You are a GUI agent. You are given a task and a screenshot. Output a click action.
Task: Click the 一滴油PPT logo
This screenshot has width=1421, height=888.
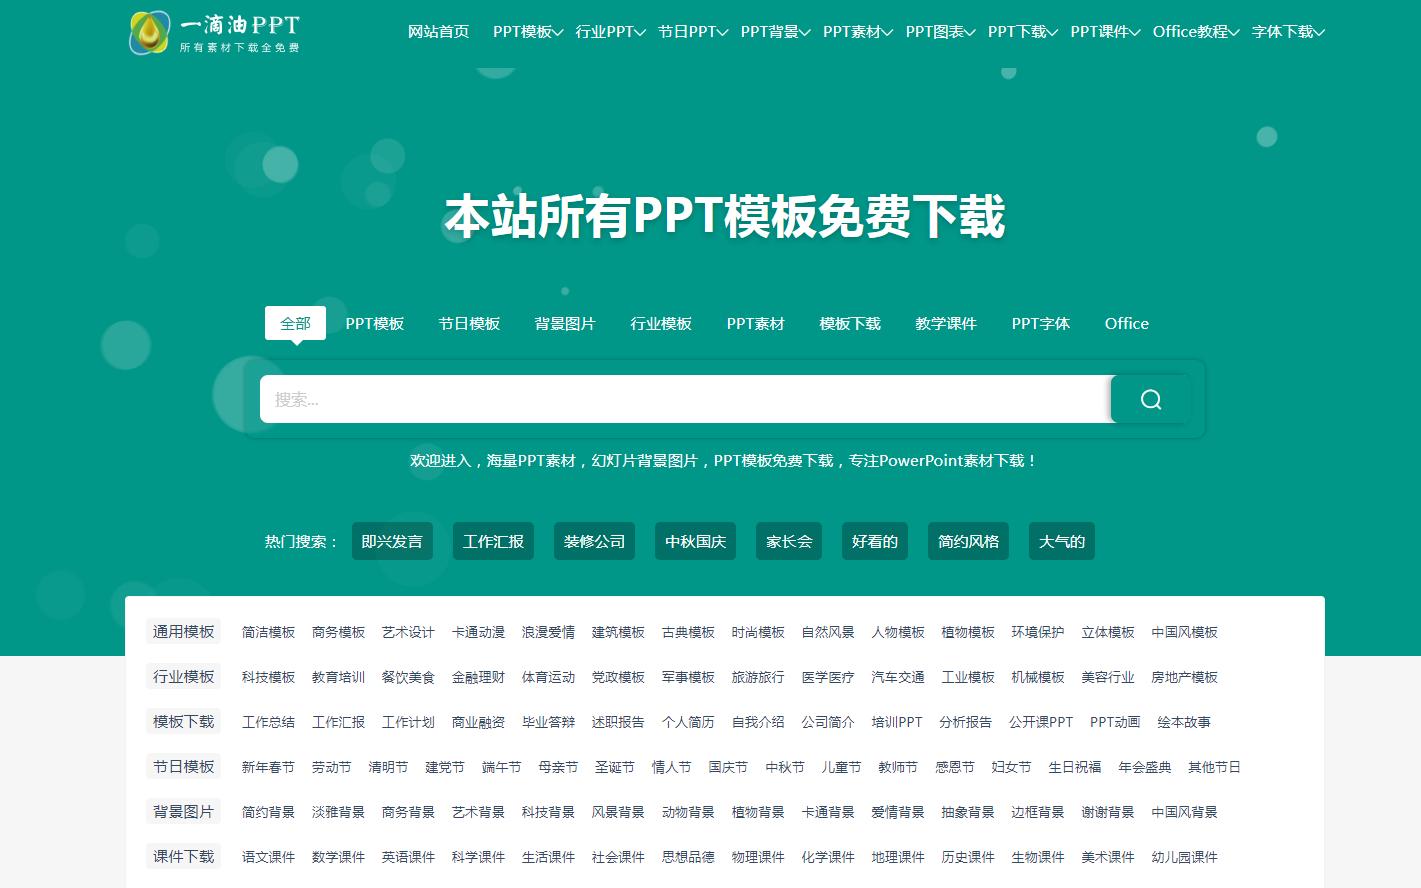pos(213,32)
